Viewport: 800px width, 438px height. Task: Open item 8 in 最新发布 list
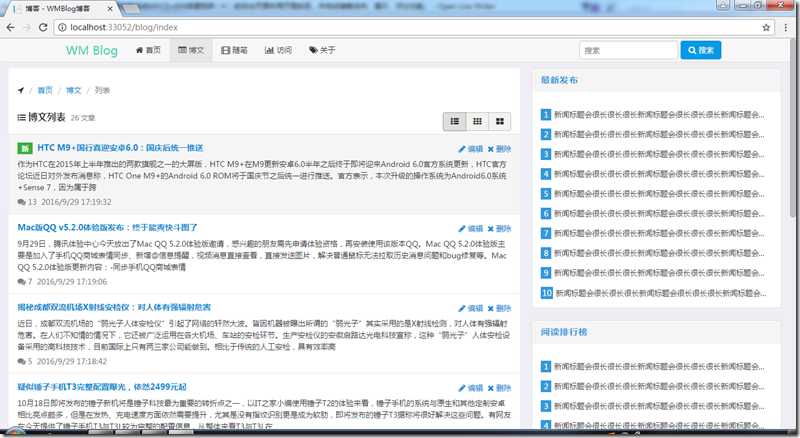[x=659, y=253]
